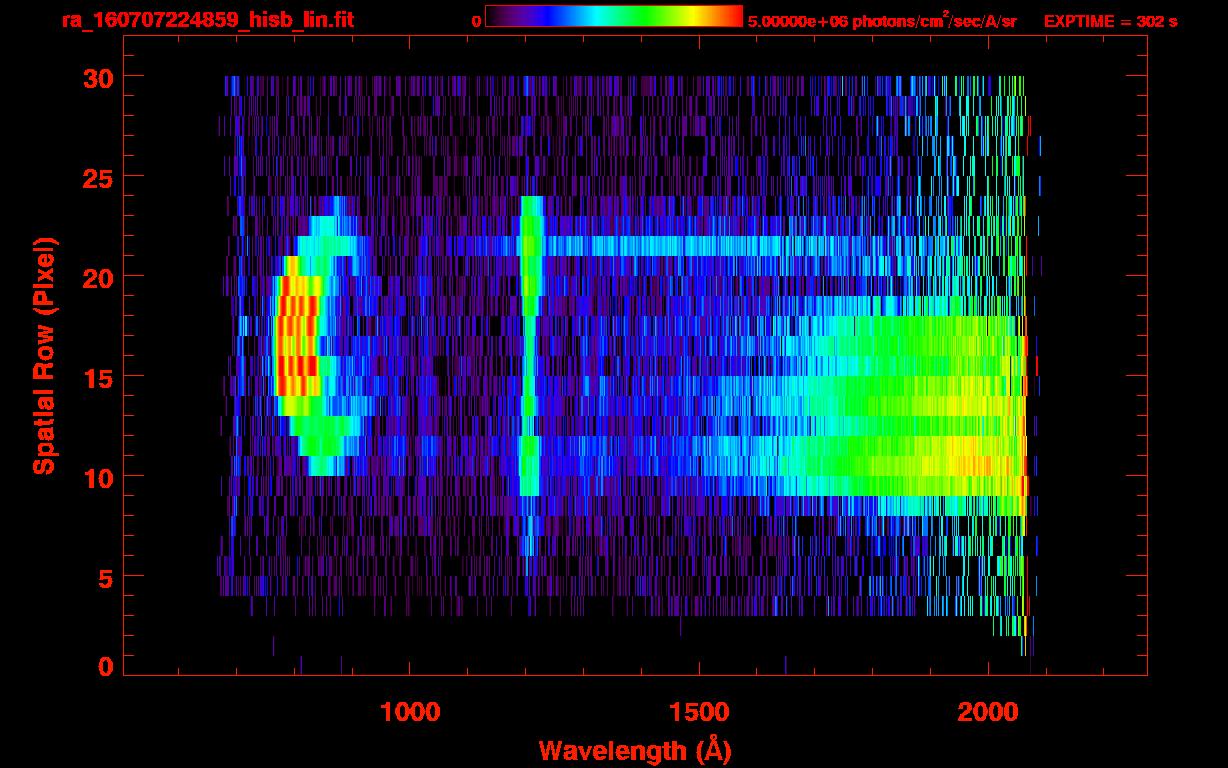The width and height of the screenshot is (1228, 768).
Task: Click the Spatial Row (Pixel) axis title
Action: tap(44, 356)
